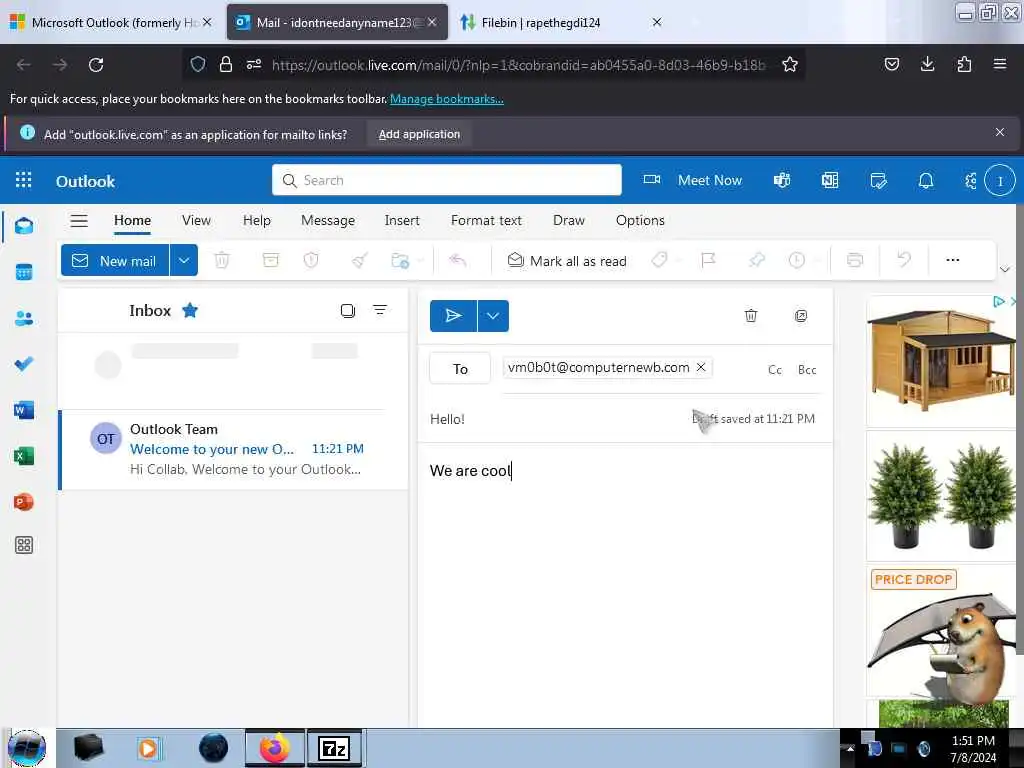Open the Outlook Team welcome email
Screen dimensions: 1024x768
[x=233, y=449]
